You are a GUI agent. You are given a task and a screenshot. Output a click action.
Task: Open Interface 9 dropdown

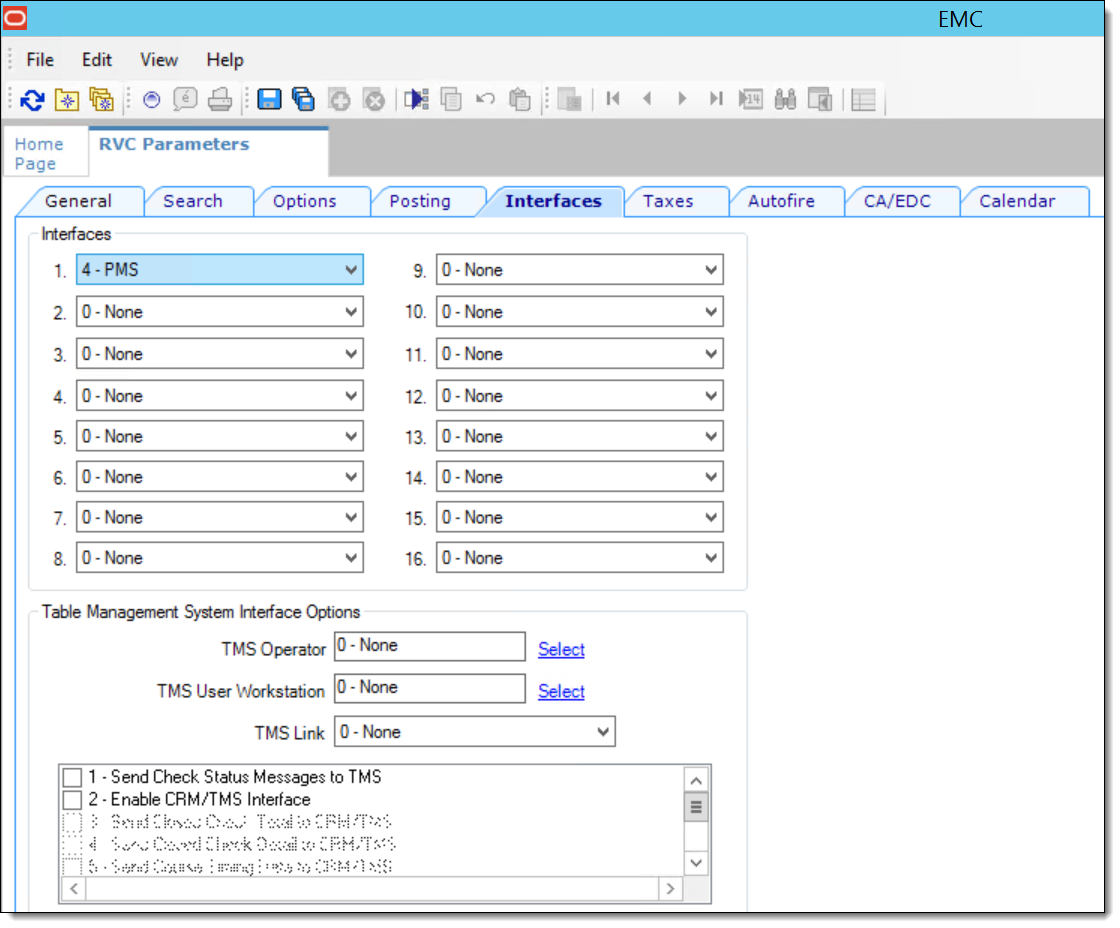580,270
